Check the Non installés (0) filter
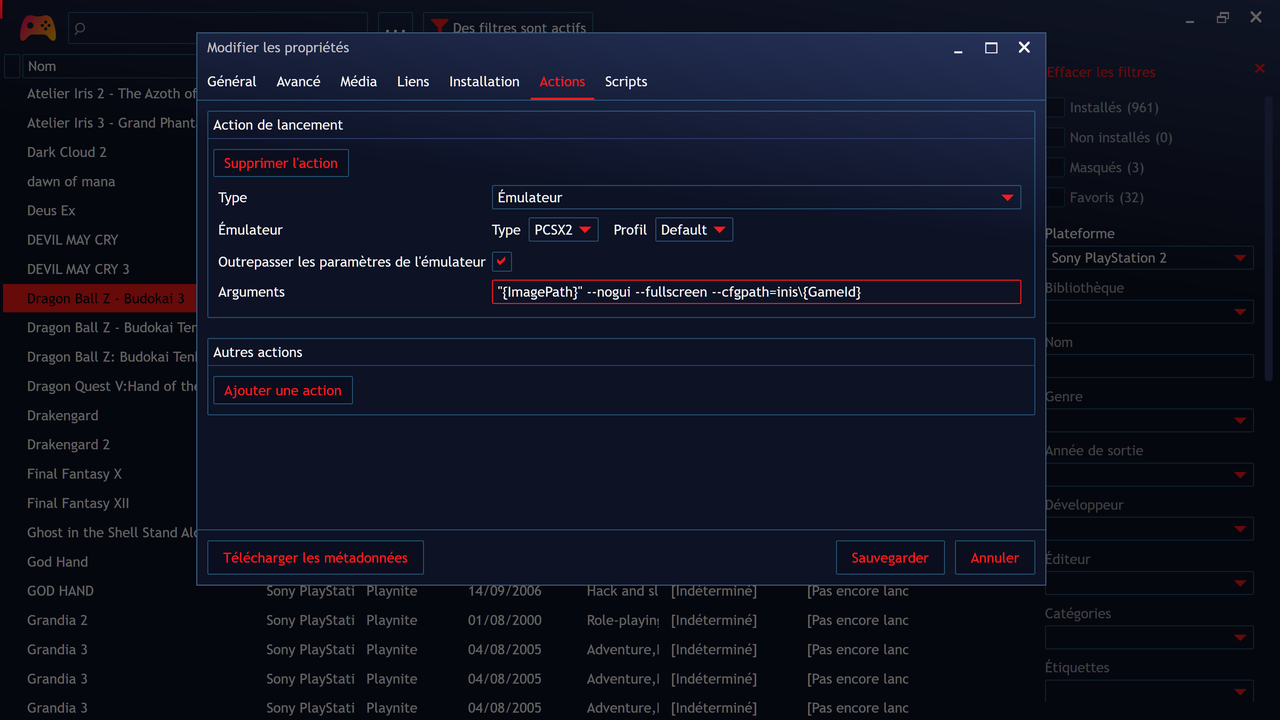This screenshot has height=720, width=1280. [x=1054, y=137]
